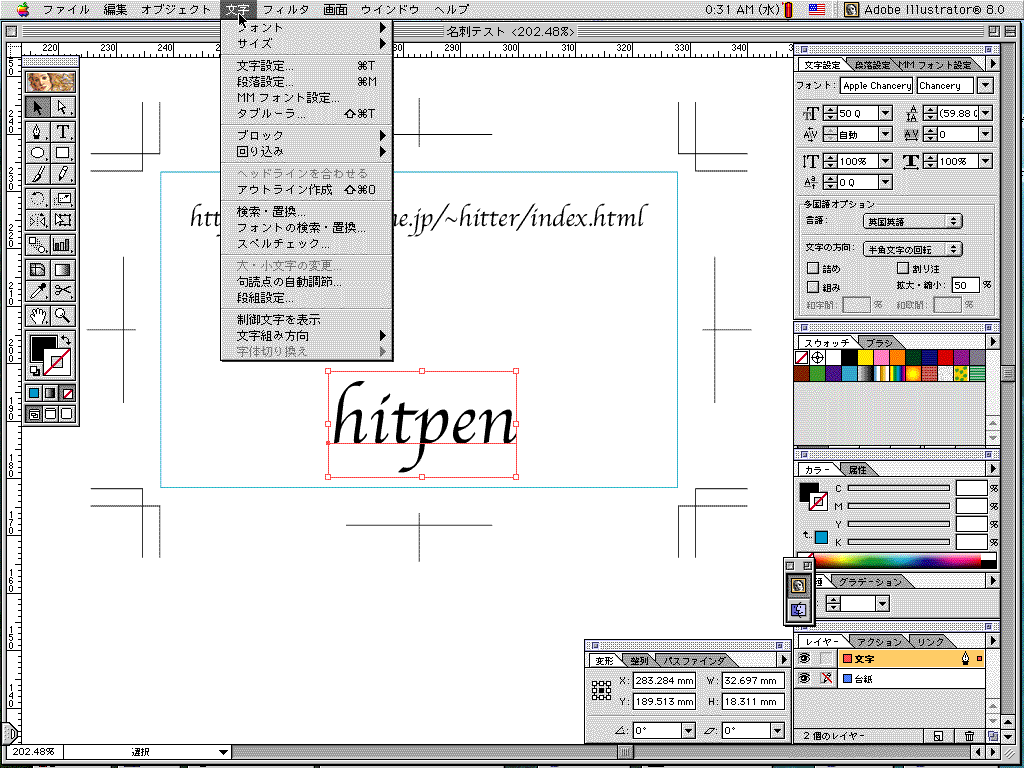Hide the 文字 layer via eye icon
The height and width of the screenshot is (768, 1024).
pos(804,659)
